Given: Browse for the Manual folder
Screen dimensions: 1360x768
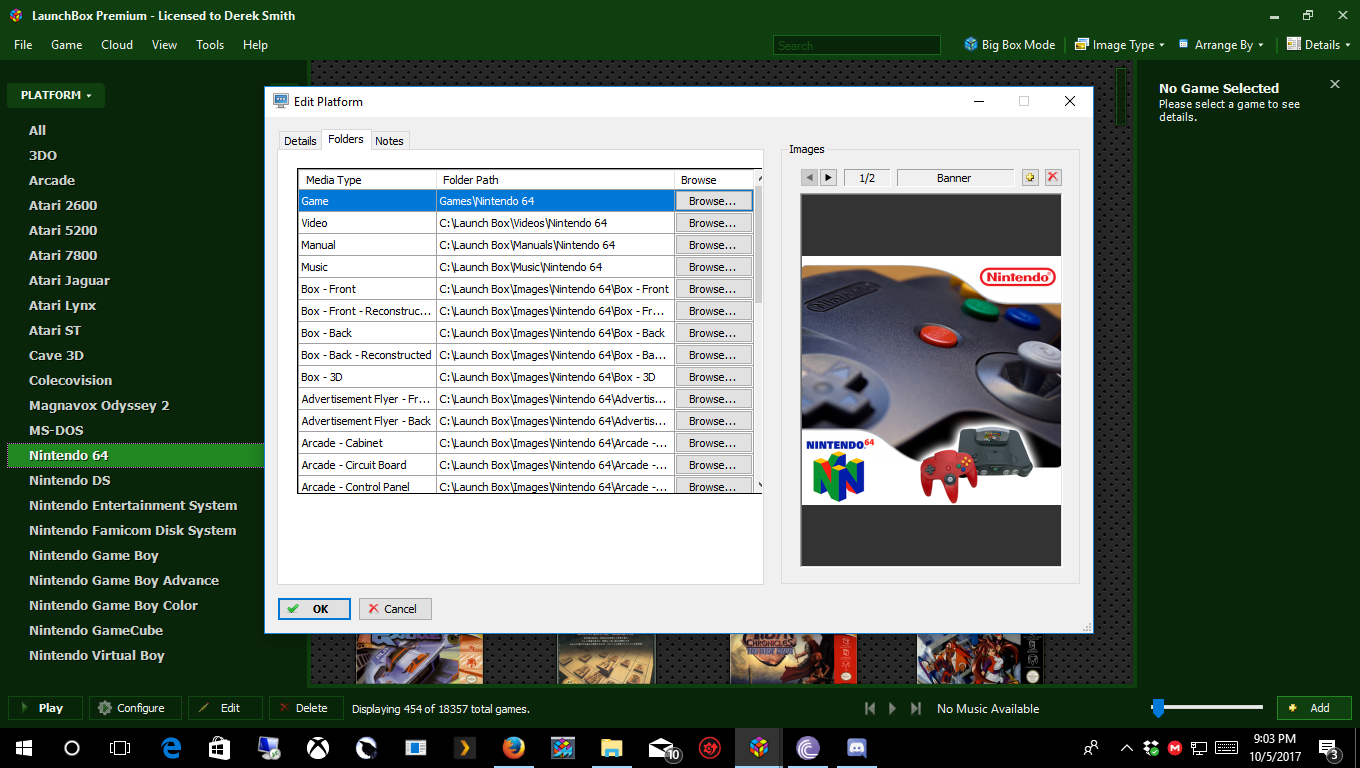Looking at the screenshot, I should 714,245.
